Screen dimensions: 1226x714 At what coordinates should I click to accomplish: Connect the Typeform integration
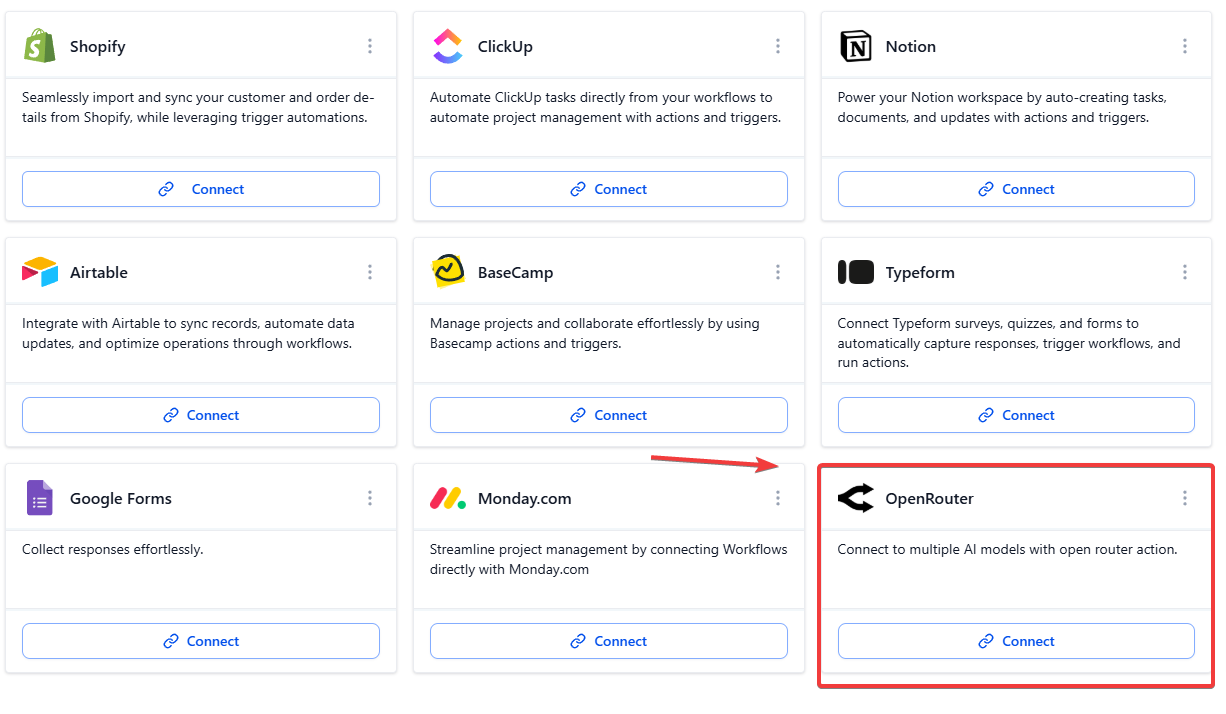[x=1016, y=415]
